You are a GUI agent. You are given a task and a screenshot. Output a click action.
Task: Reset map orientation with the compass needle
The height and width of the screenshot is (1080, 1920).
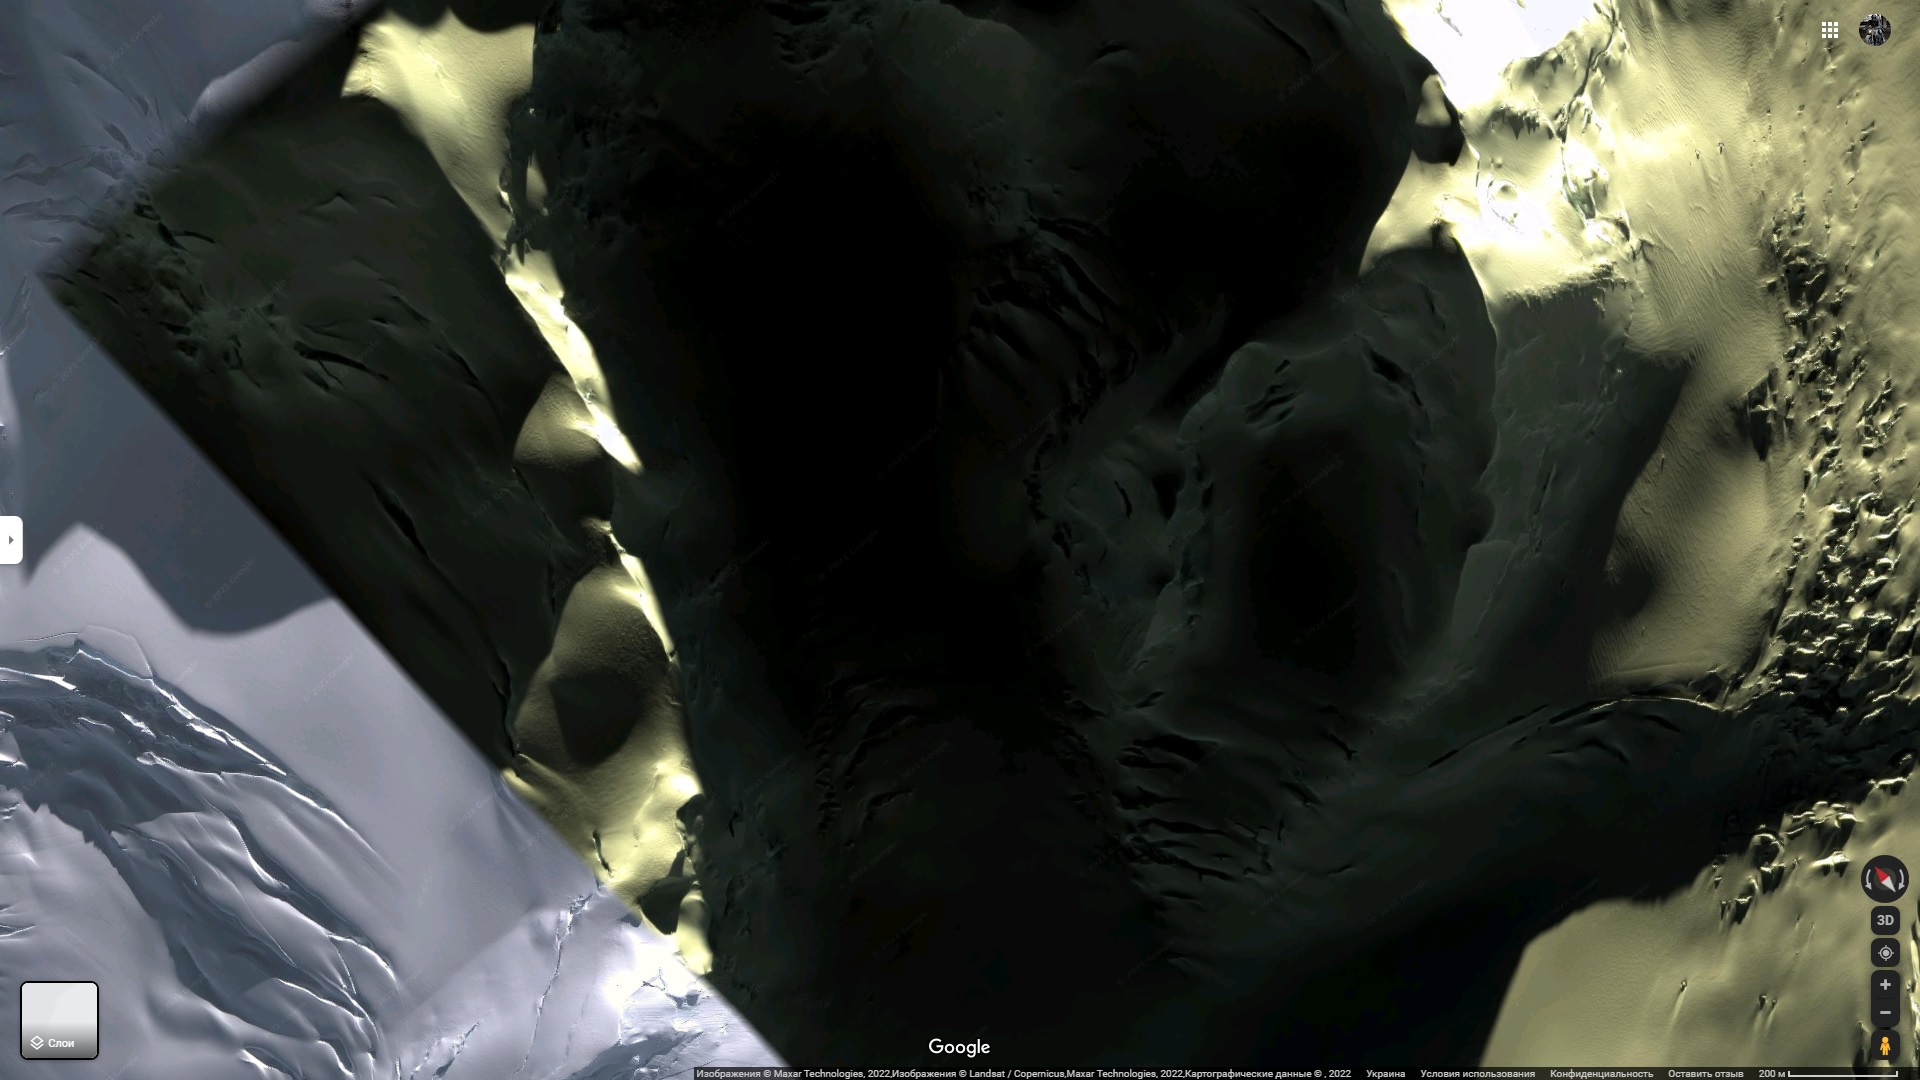(x=1885, y=879)
